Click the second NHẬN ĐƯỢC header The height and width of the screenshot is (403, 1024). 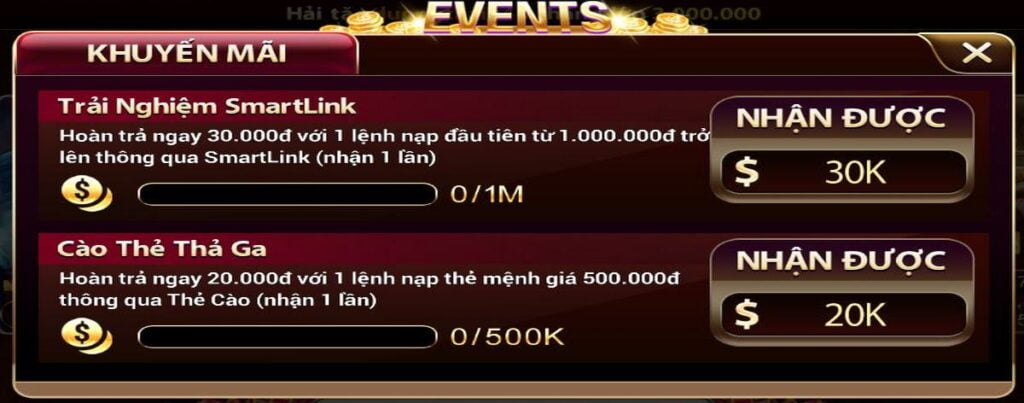click(841, 261)
